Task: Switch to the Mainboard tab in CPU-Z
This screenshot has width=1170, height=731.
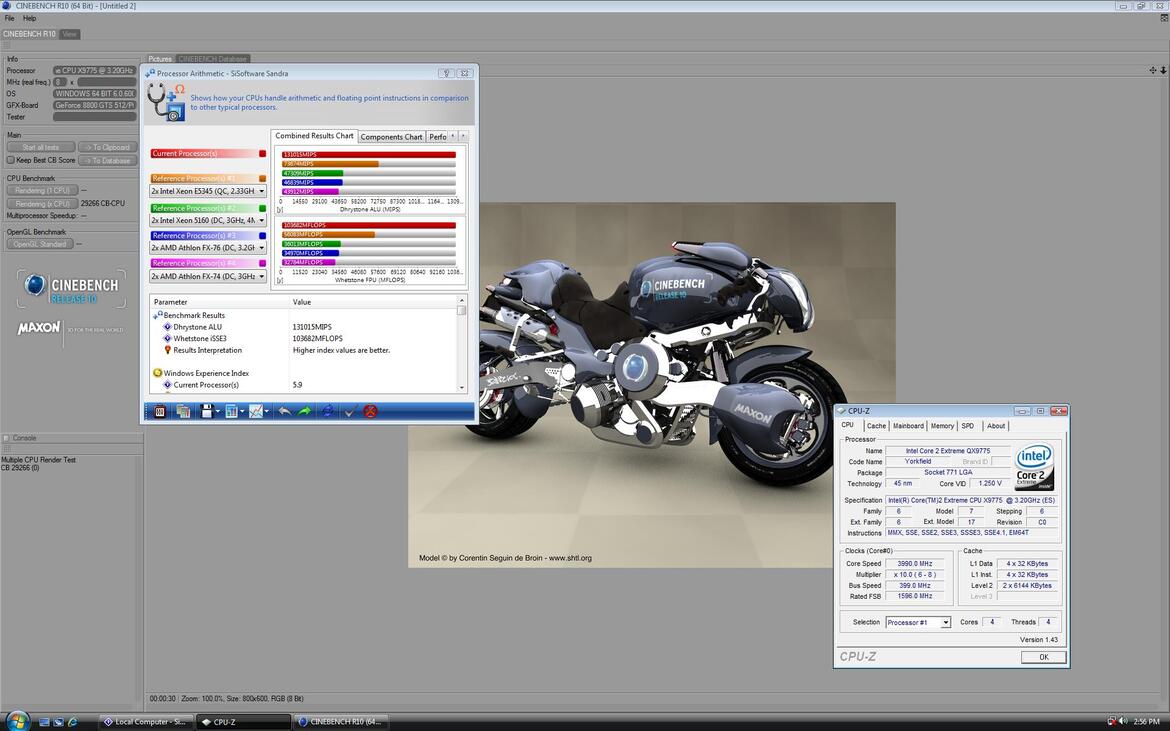Action: [x=908, y=426]
